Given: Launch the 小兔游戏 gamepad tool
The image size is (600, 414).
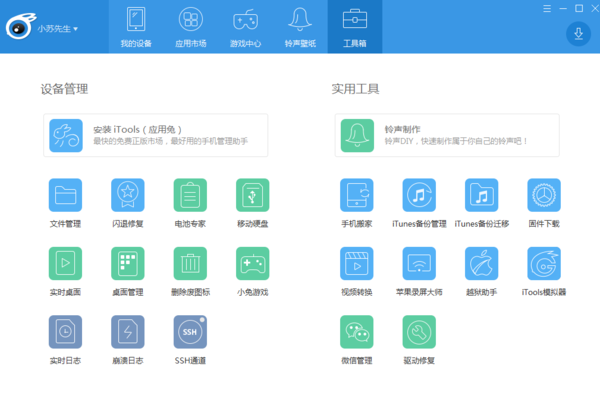Looking at the screenshot, I should pyautogui.click(x=253, y=264).
